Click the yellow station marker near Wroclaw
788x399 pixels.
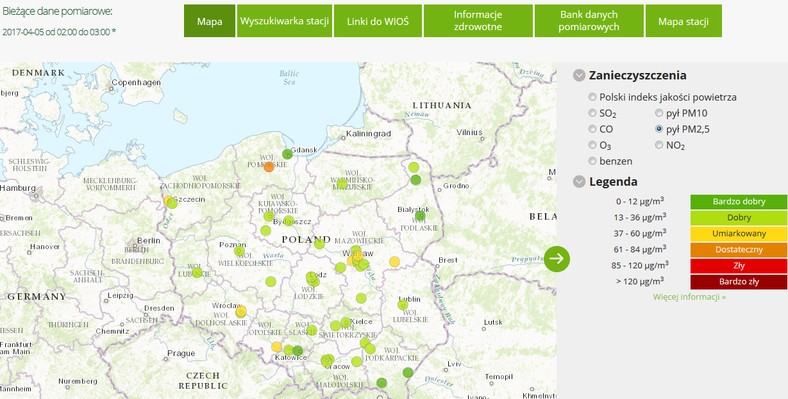click(x=241, y=312)
